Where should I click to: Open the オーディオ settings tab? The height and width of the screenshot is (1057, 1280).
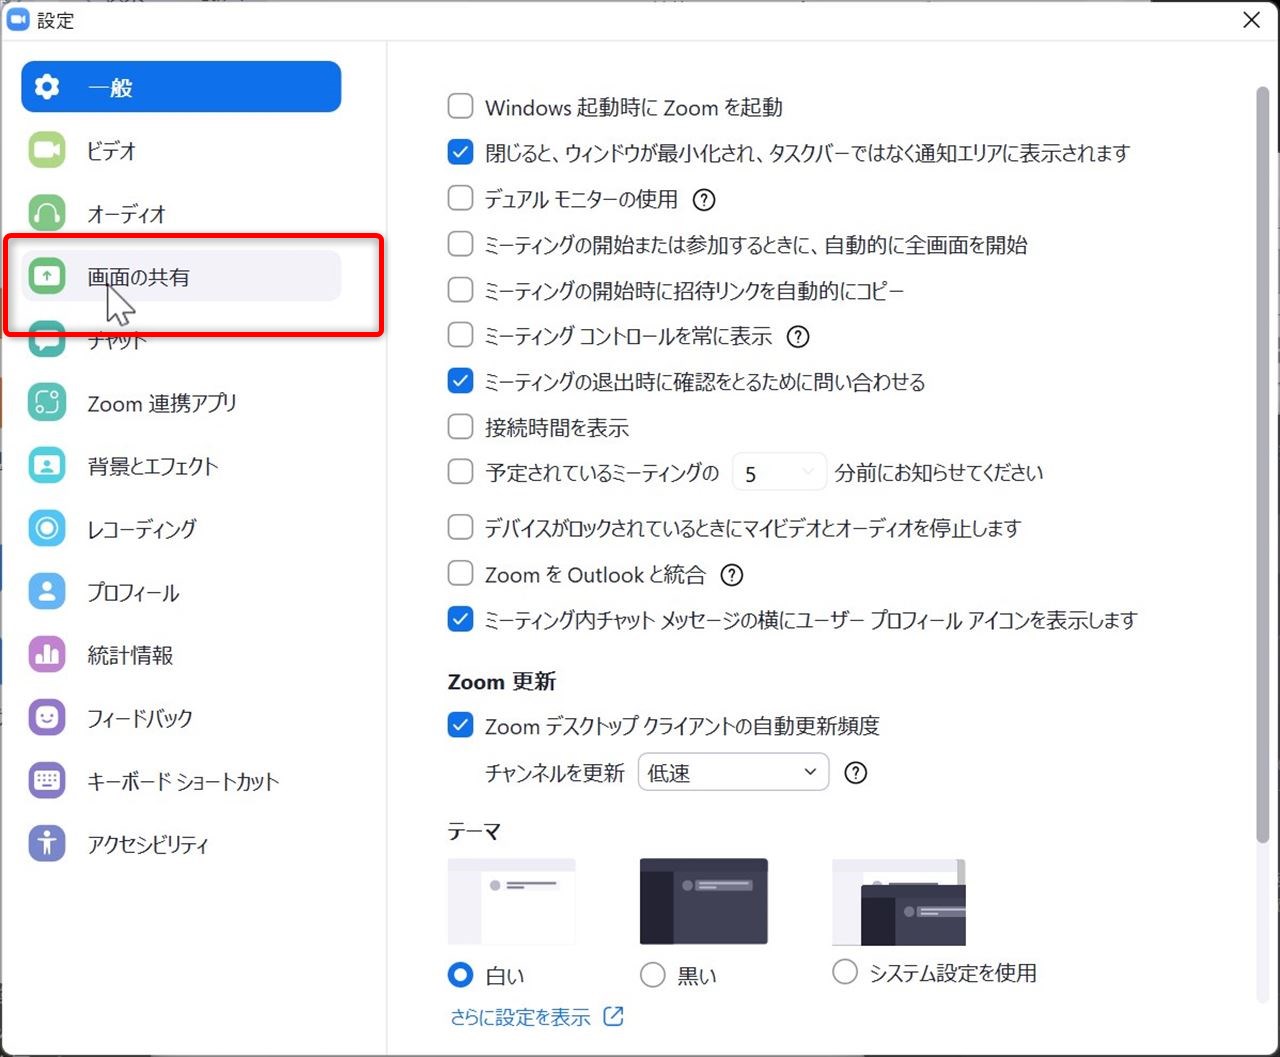click(x=181, y=213)
